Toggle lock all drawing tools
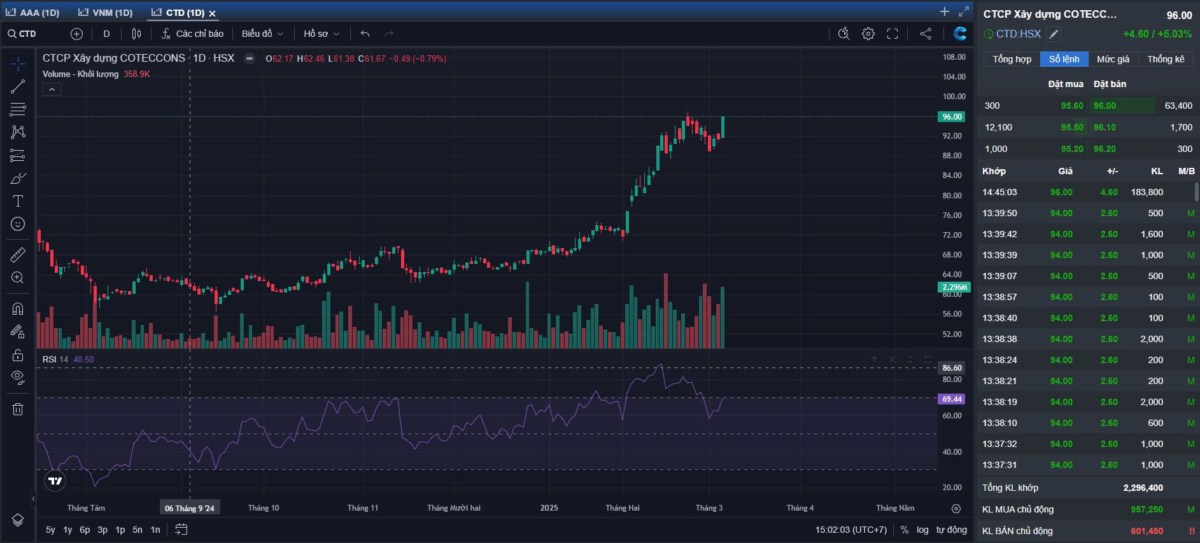 tap(18, 354)
